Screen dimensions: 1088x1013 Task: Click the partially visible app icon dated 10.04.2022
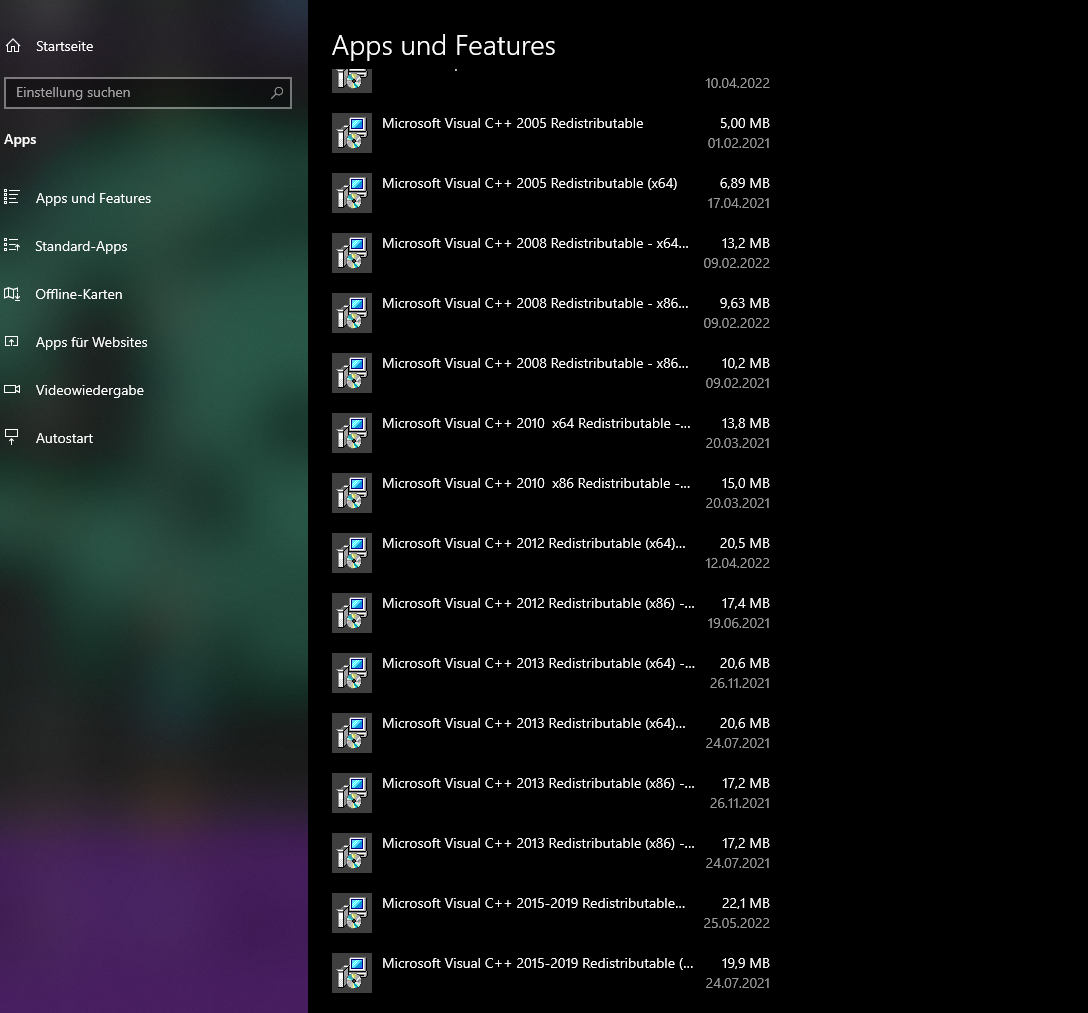point(352,80)
